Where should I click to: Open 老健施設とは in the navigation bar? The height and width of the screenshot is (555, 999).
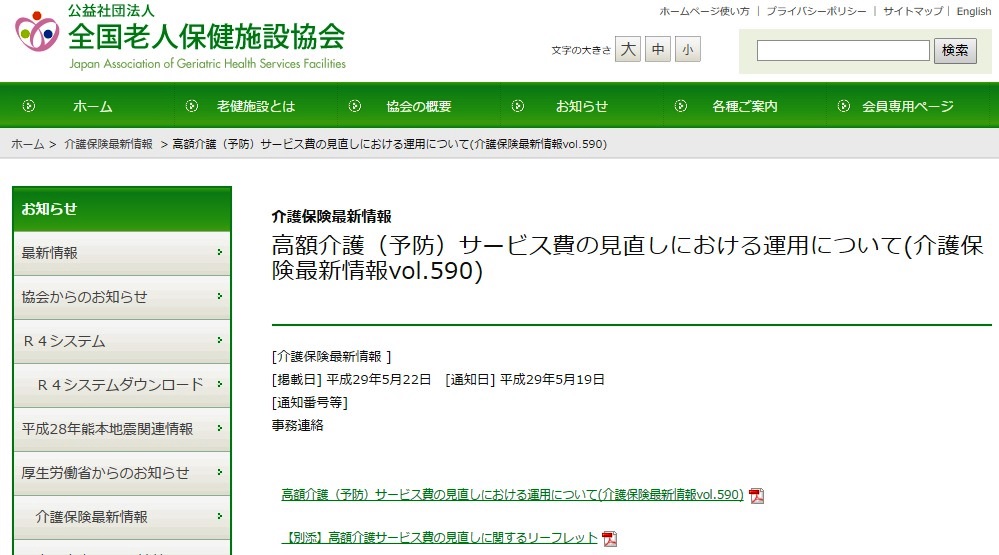tap(256, 106)
